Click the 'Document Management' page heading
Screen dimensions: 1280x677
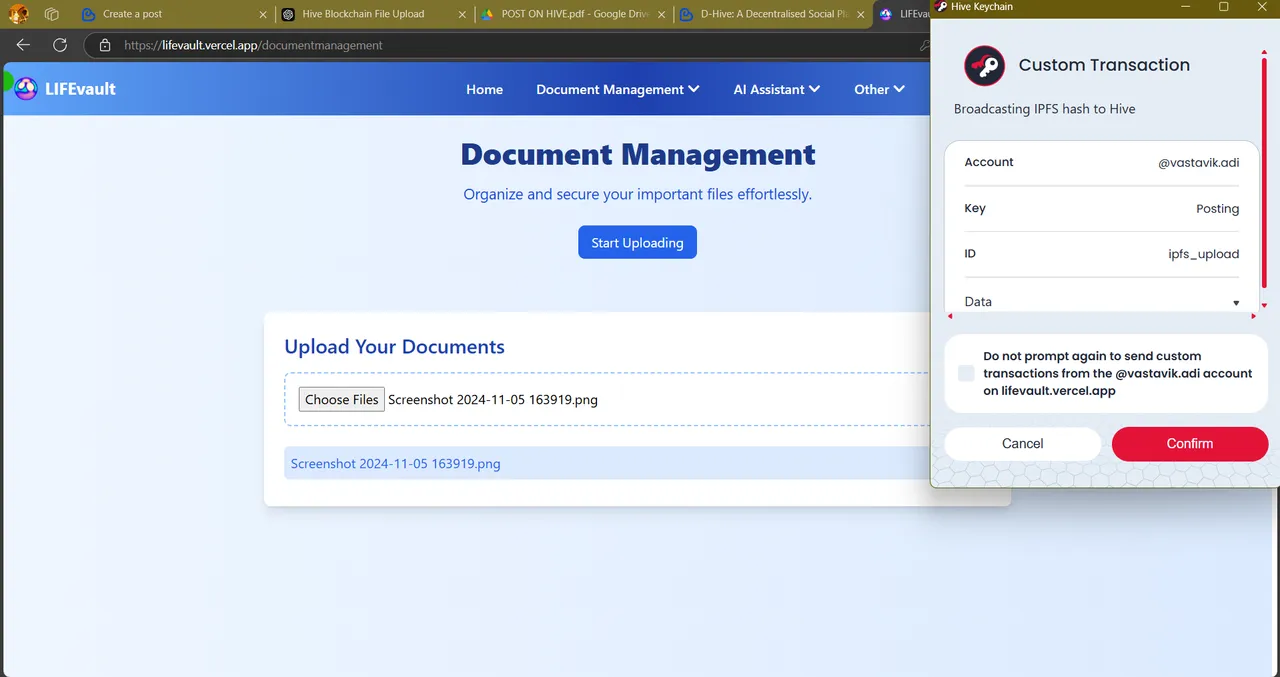(638, 155)
